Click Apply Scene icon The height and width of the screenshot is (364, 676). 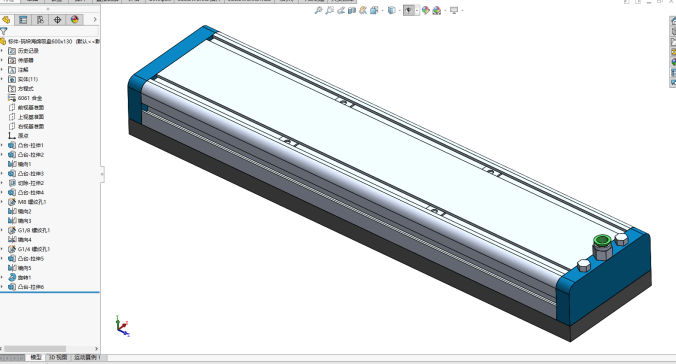click(437, 10)
